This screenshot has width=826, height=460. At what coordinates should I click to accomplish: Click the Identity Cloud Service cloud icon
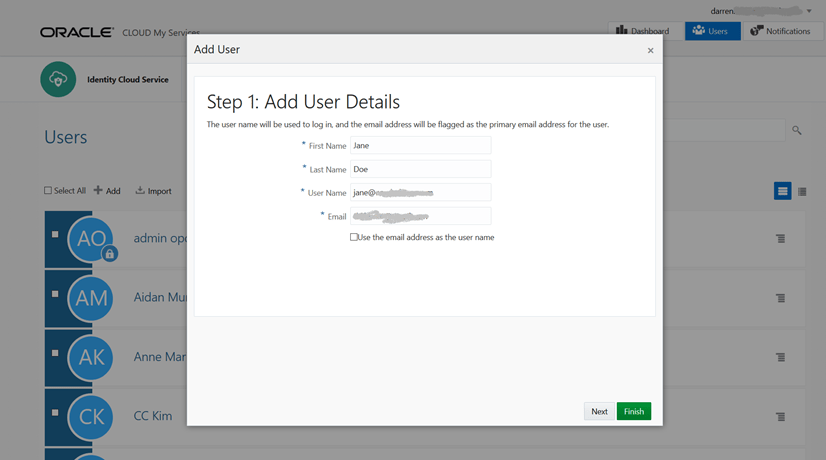tap(58, 80)
